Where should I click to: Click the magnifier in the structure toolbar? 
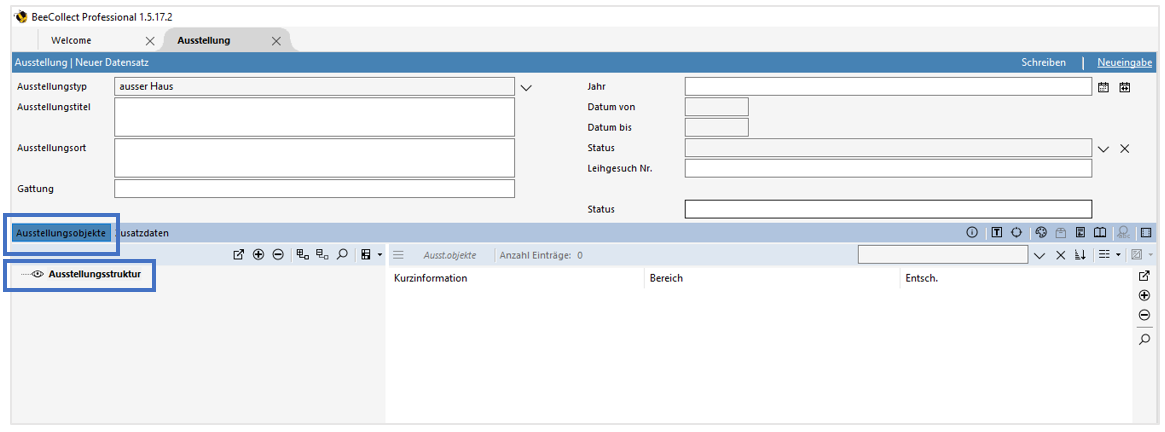tap(342, 255)
